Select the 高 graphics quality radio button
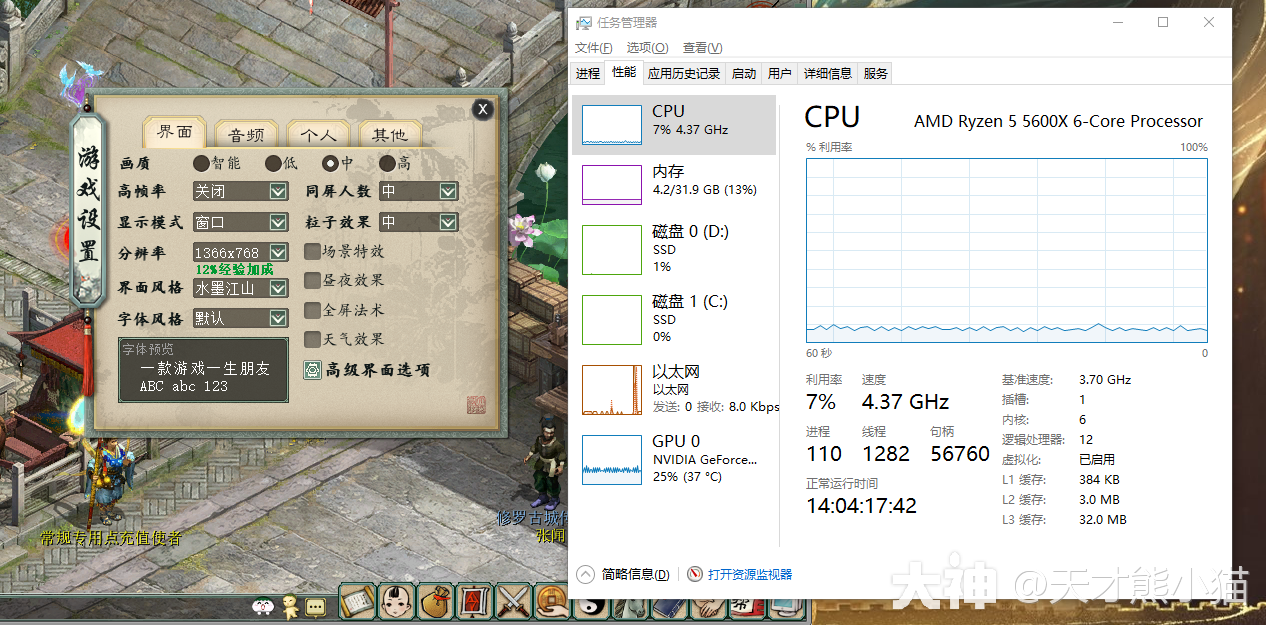Image resolution: width=1266 pixels, height=625 pixels. 387,163
